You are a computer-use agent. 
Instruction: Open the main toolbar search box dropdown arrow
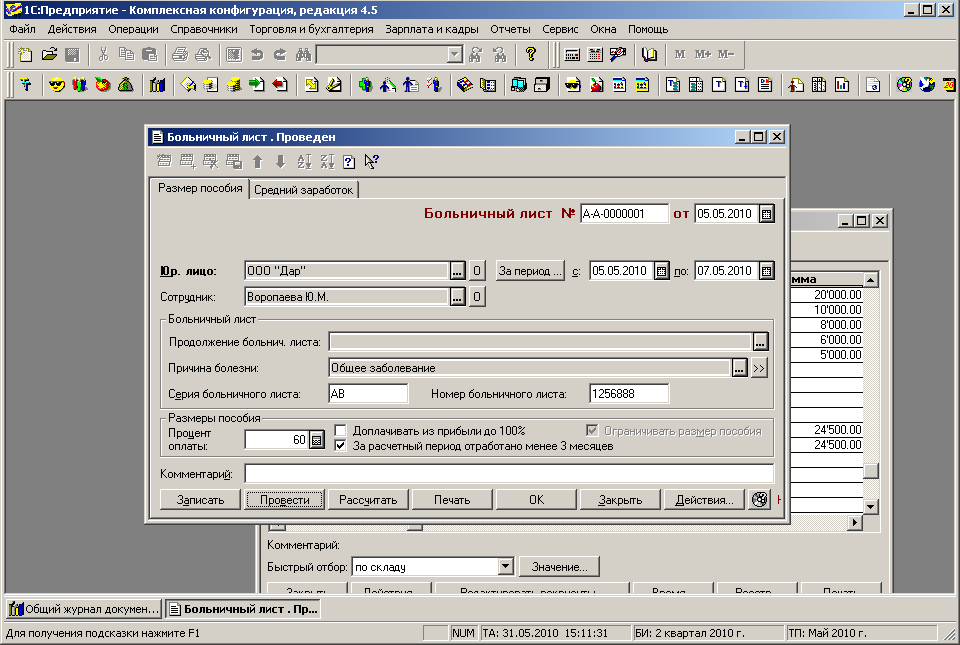(454, 54)
